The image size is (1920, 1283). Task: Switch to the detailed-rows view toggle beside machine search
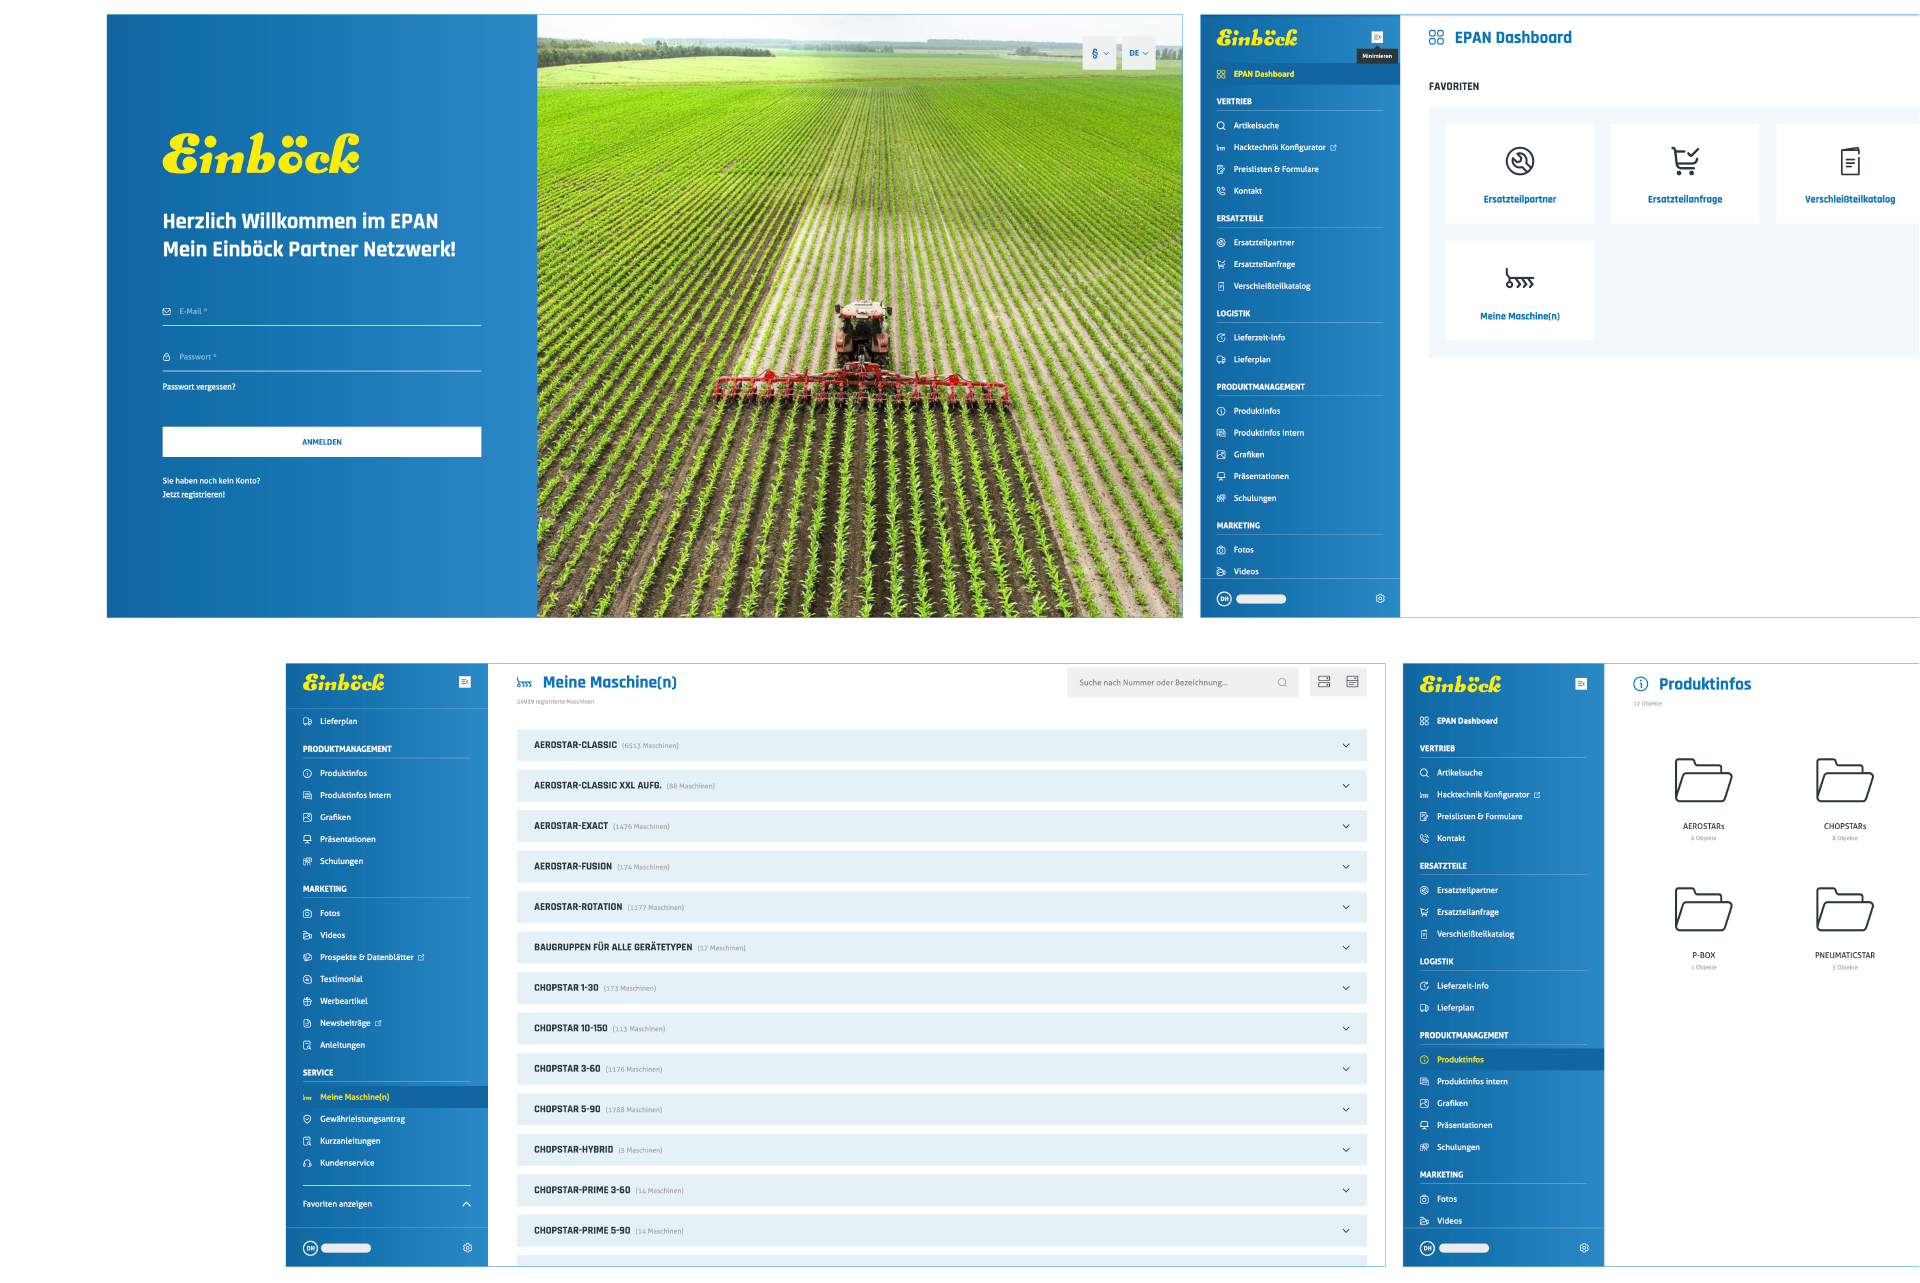1352,682
